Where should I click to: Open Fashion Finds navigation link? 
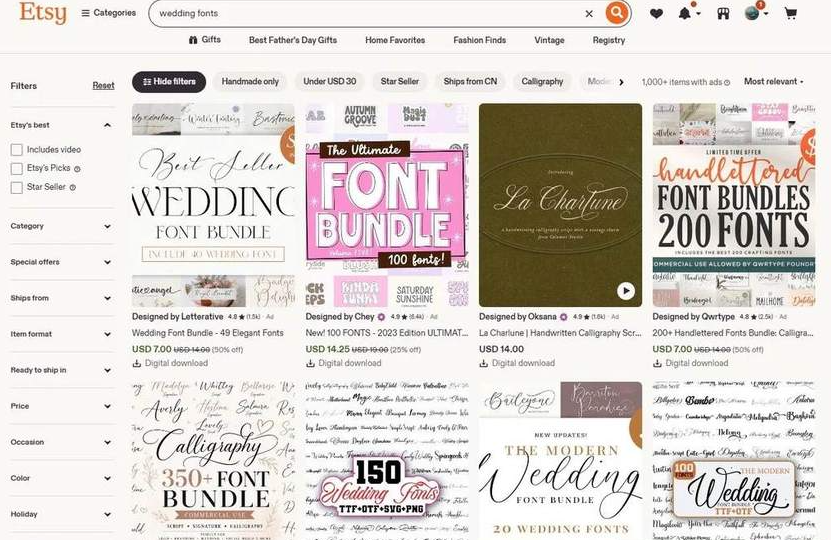(479, 40)
